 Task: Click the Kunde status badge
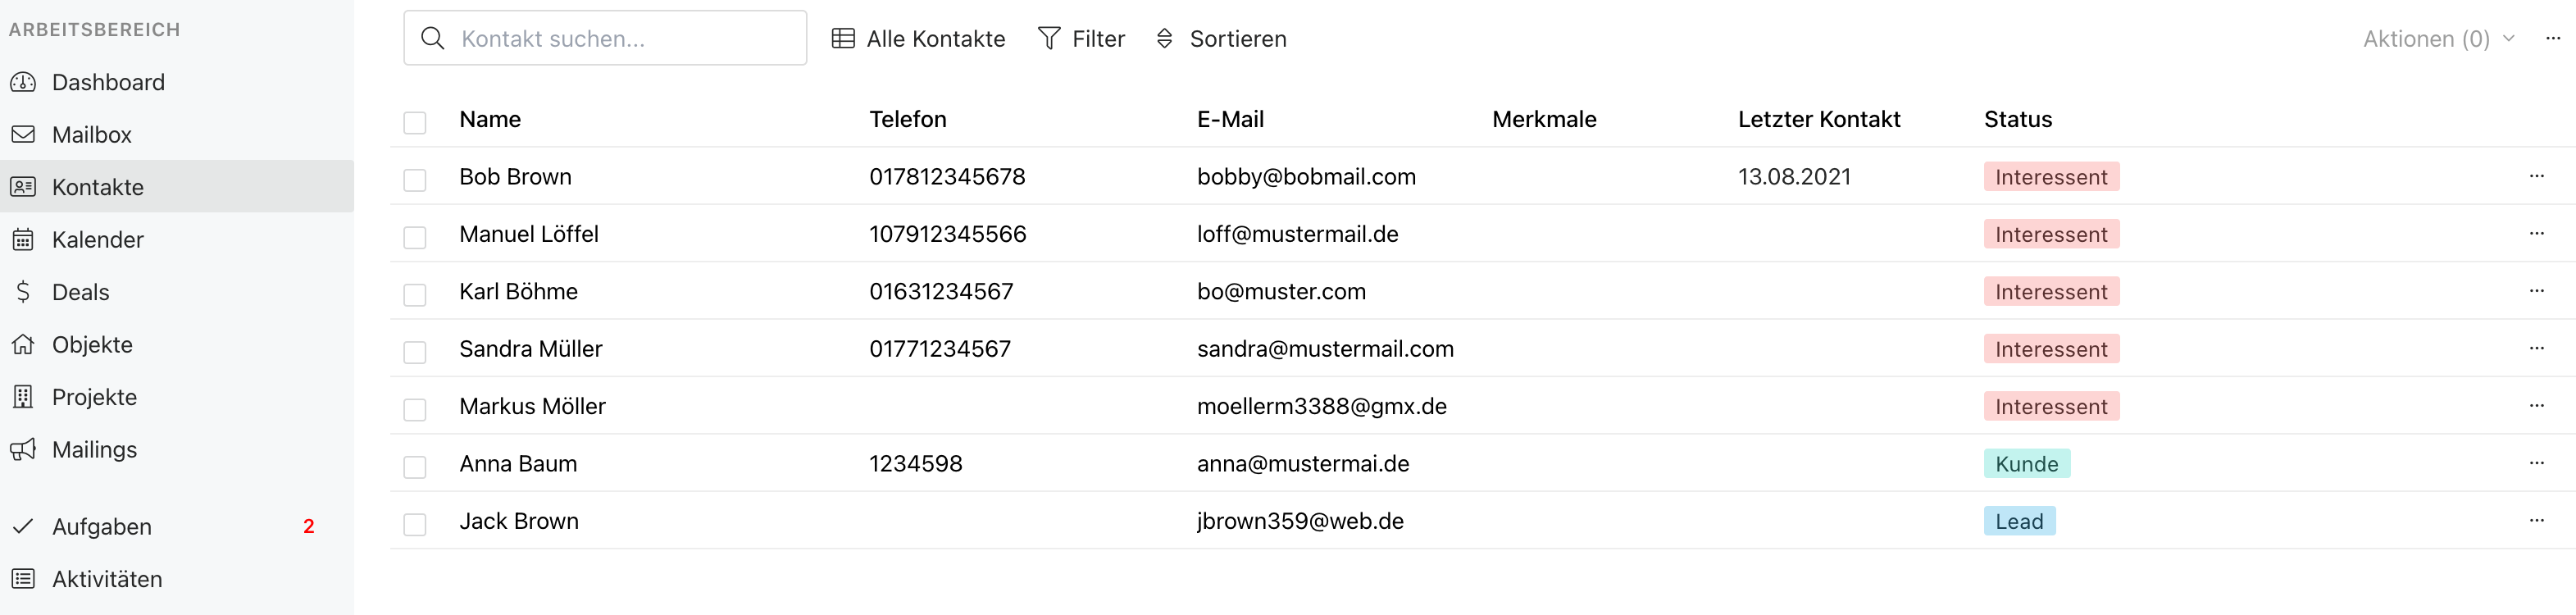point(2027,464)
